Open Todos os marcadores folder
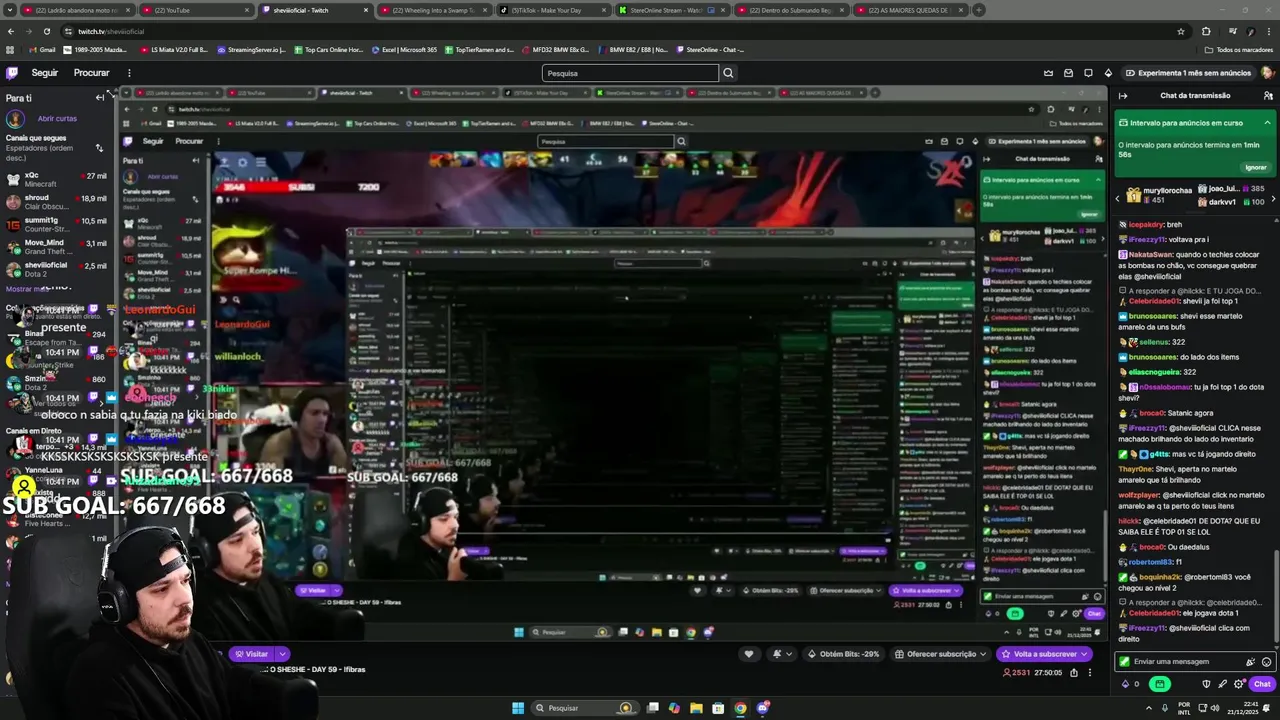This screenshot has height=720, width=1280. click(1239, 49)
